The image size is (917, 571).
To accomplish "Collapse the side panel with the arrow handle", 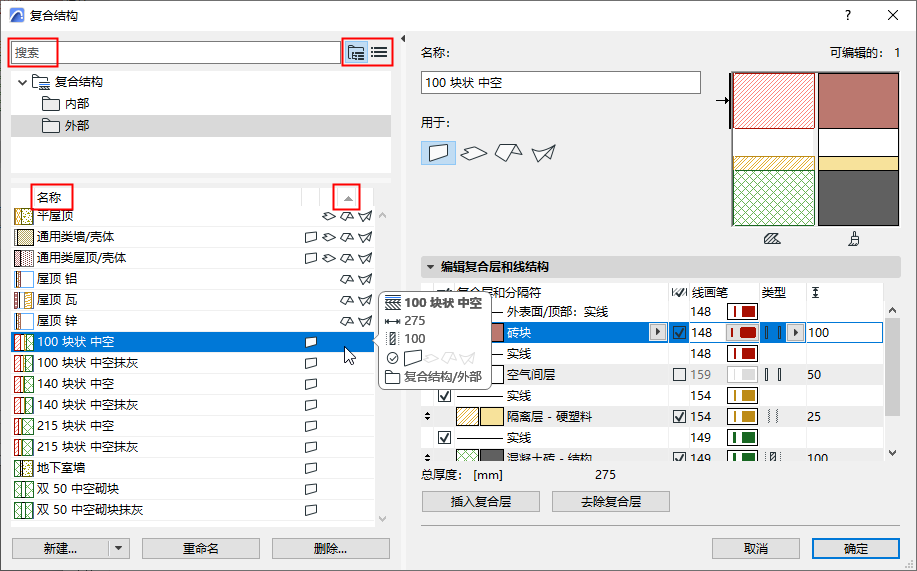I will [403, 39].
